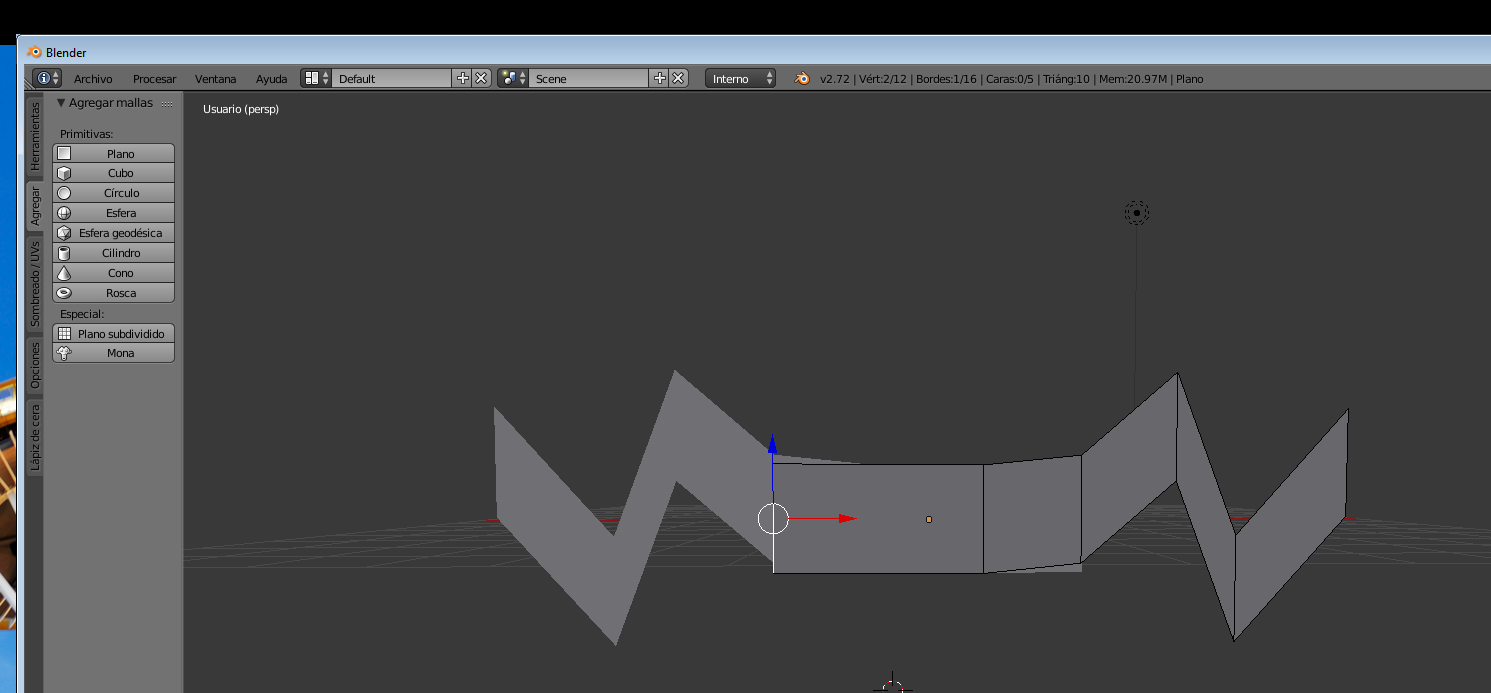Viewport: 1491px width, 693px height.
Task: Add a Rosca torus primitive
Action: (x=113, y=293)
